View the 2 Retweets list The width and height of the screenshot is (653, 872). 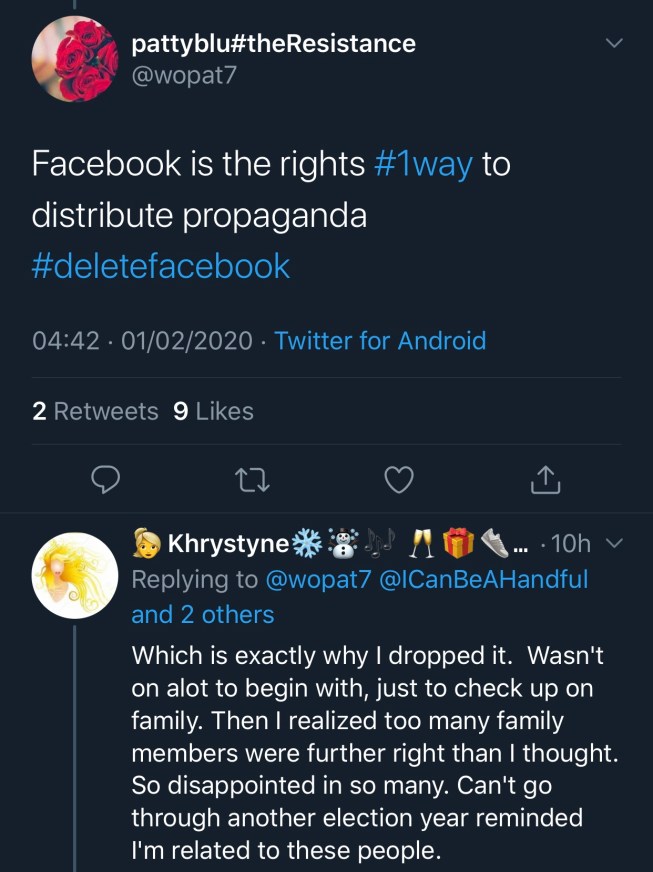(x=95, y=411)
